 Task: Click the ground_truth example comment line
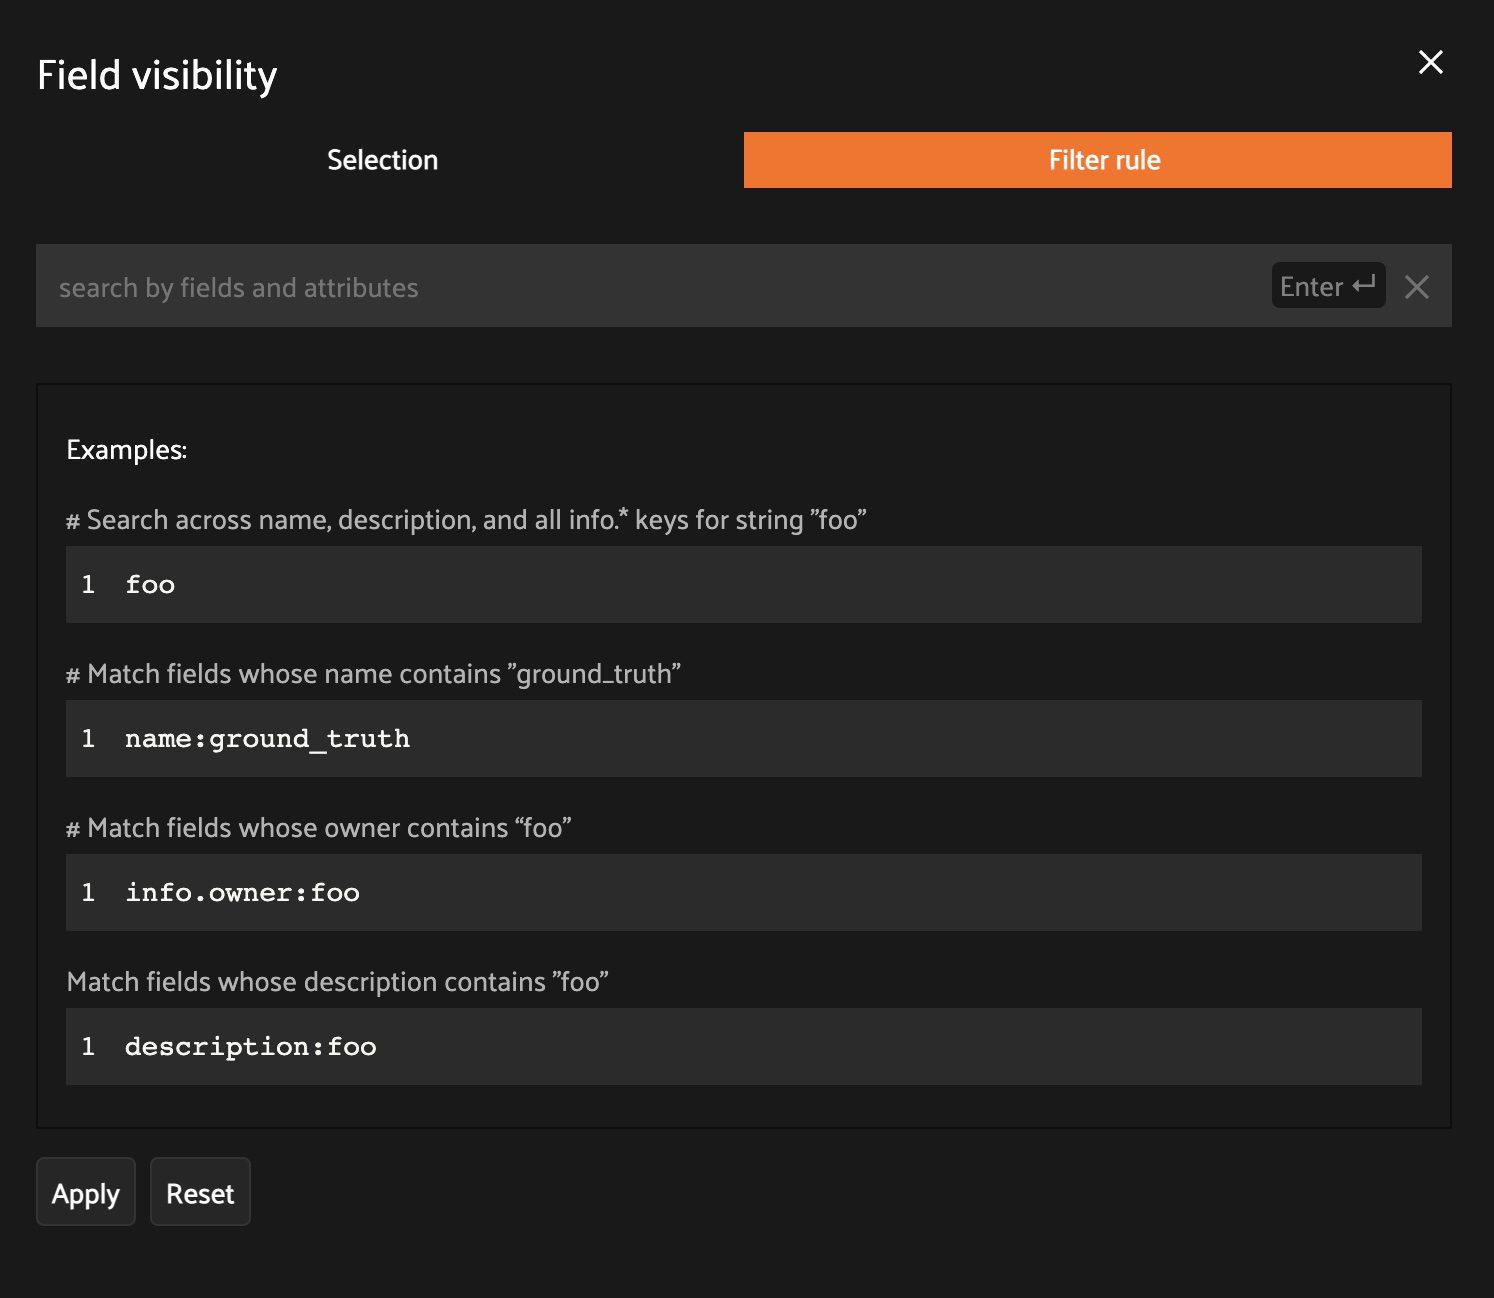(374, 674)
